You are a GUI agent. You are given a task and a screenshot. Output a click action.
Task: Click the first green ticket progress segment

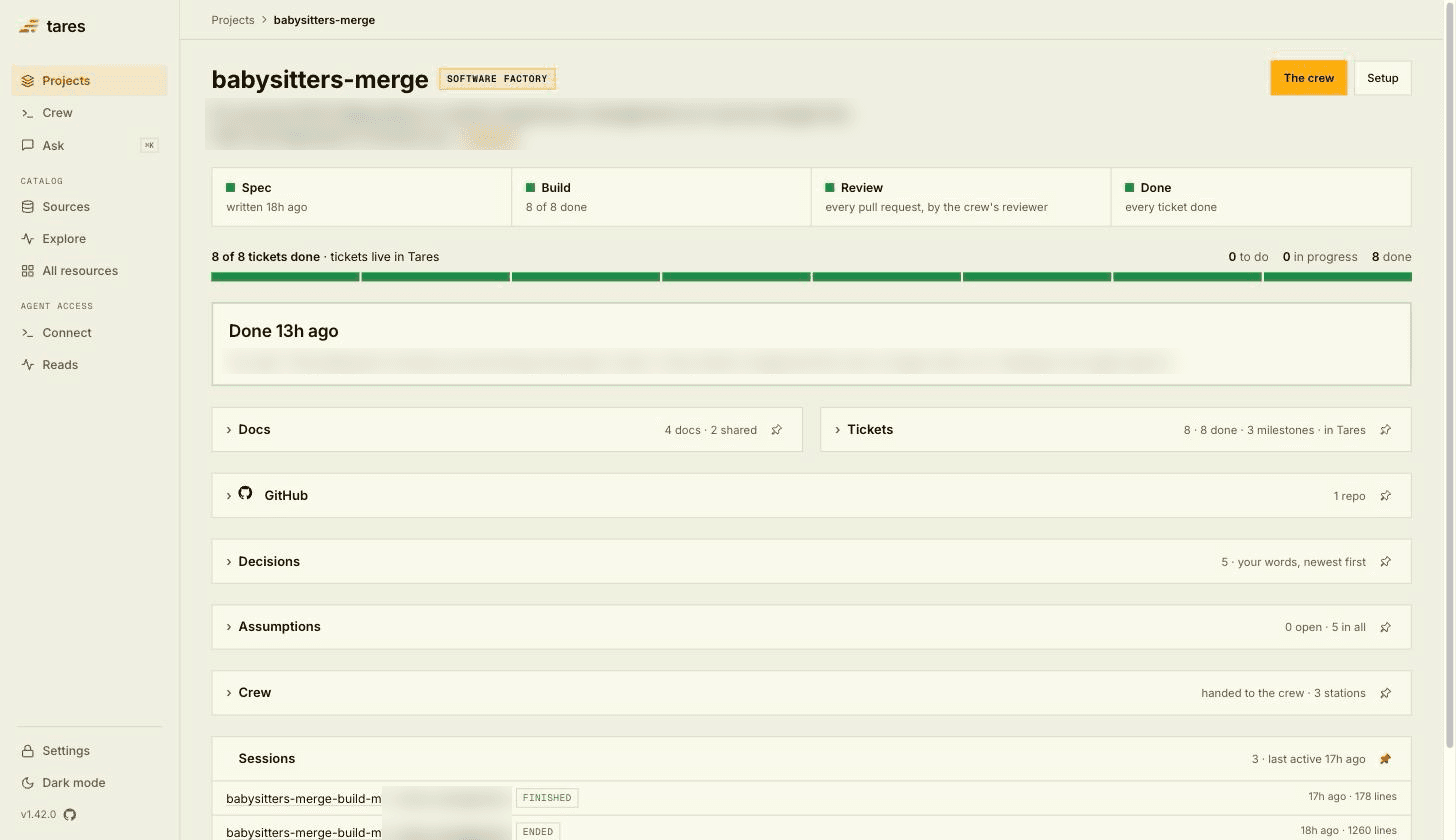tap(285, 277)
